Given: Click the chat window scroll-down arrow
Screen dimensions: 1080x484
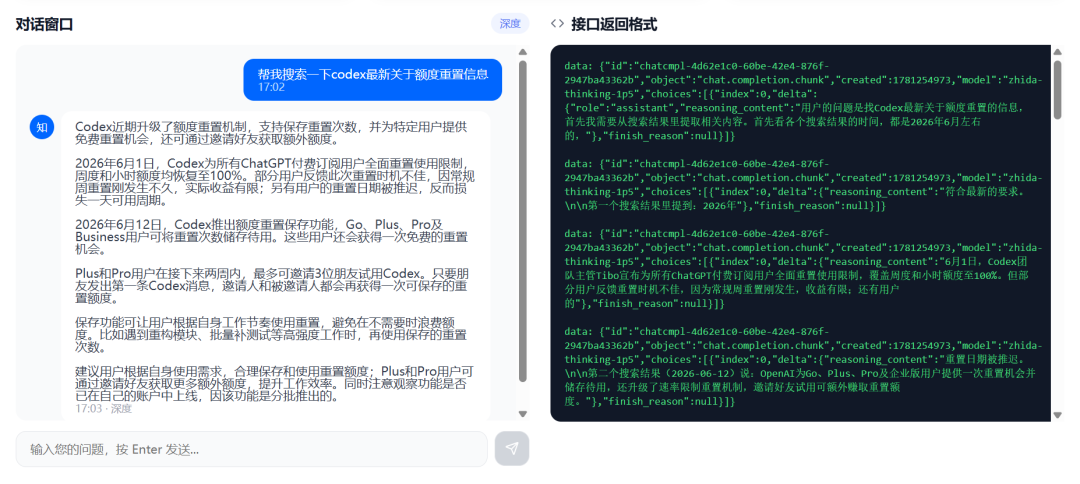Looking at the screenshot, I should 523,414.
